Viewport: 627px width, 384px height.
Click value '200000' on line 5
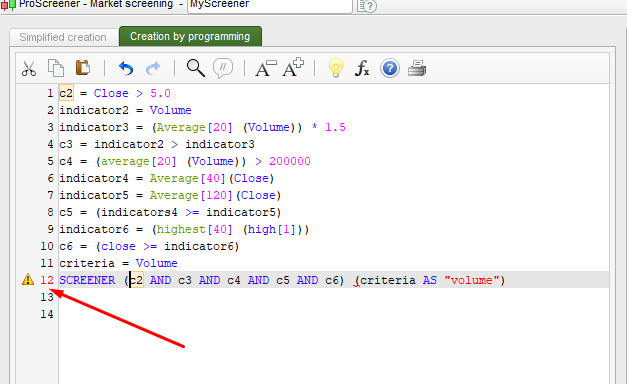(x=290, y=161)
